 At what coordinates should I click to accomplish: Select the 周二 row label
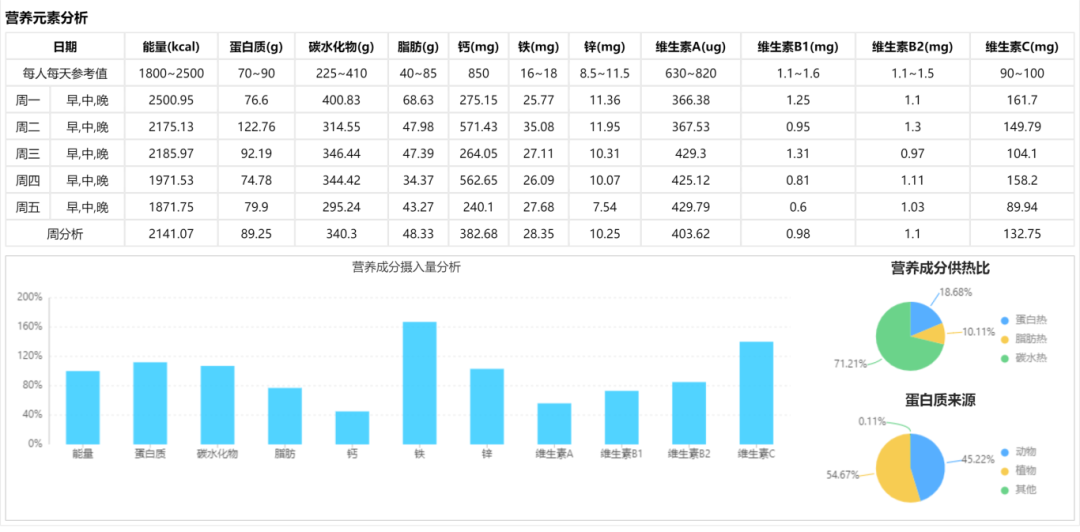(28, 127)
